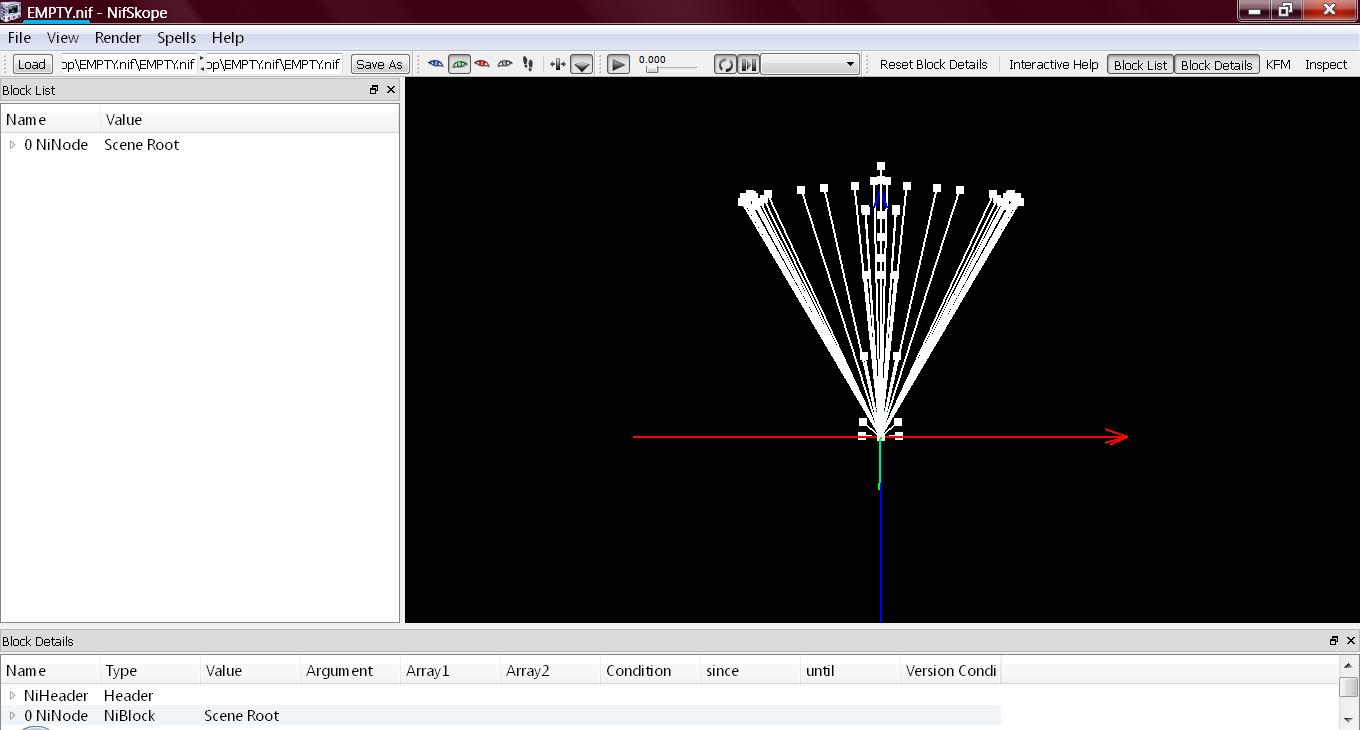Image resolution: width=1360 pixels, height=730 pixels.
Task: Open the animation sequence dropdown
Action: point(810,64)
